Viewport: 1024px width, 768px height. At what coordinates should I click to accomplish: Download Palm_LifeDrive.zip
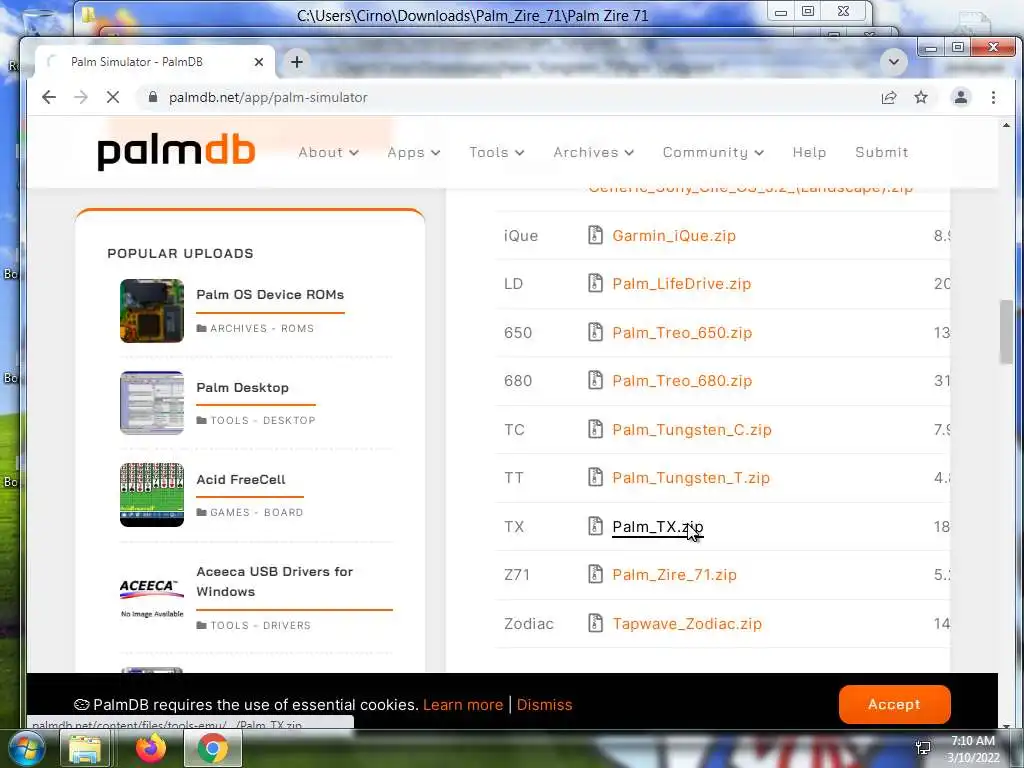point(682,284)
